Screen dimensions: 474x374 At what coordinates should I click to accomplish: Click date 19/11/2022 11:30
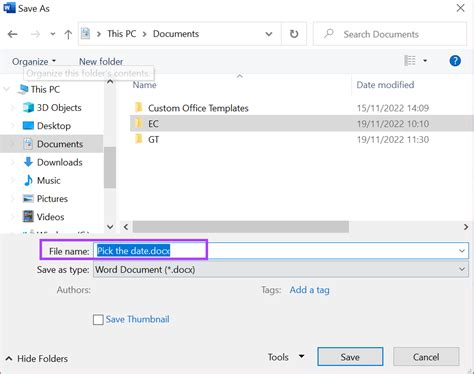[x=393, y=139]
